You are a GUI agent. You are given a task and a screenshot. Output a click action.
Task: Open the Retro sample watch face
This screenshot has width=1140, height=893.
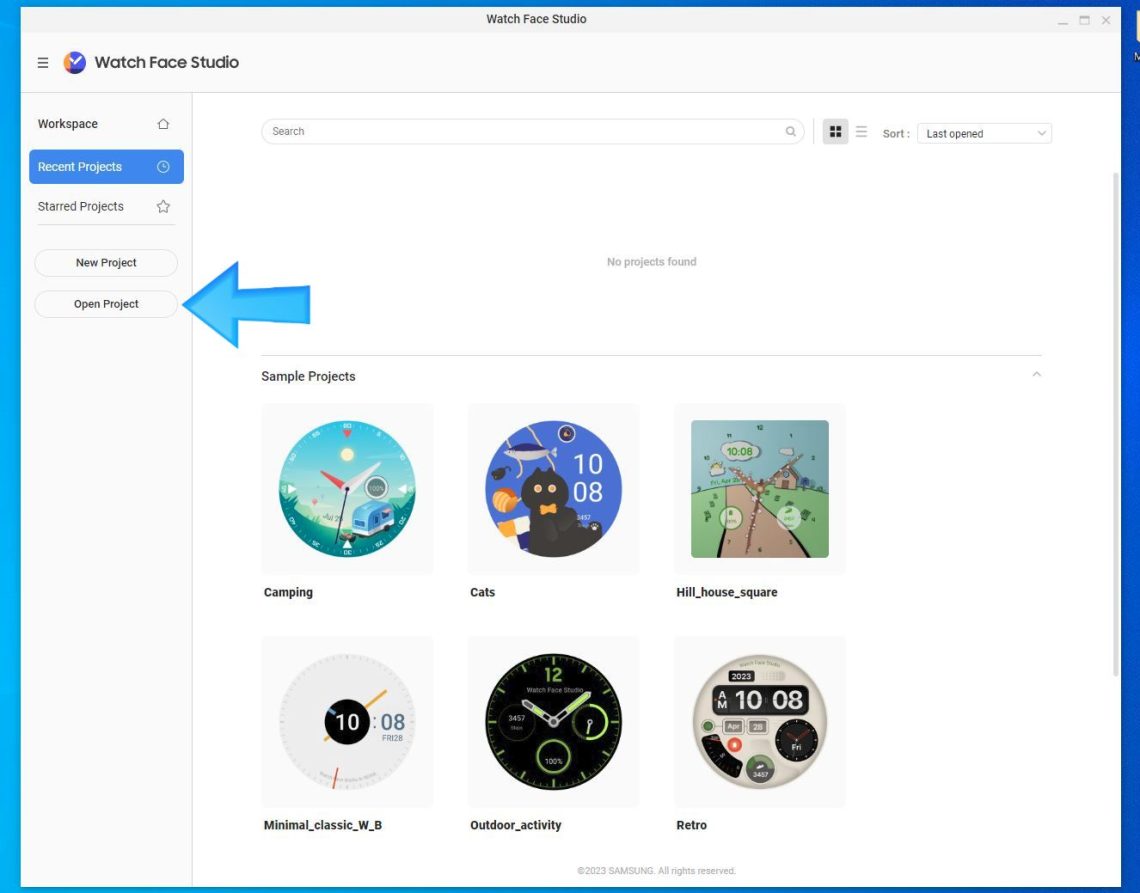(760, 721)
